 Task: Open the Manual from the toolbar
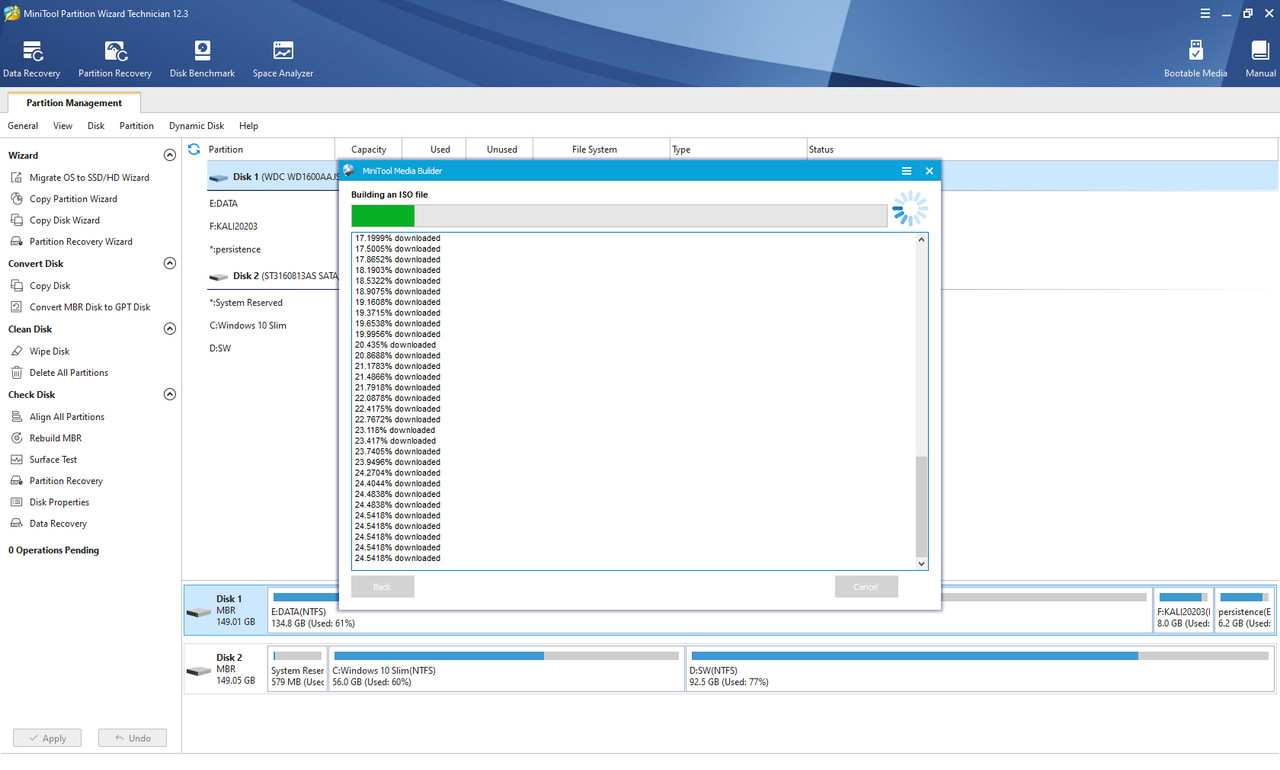click(x=1260, y=59)
